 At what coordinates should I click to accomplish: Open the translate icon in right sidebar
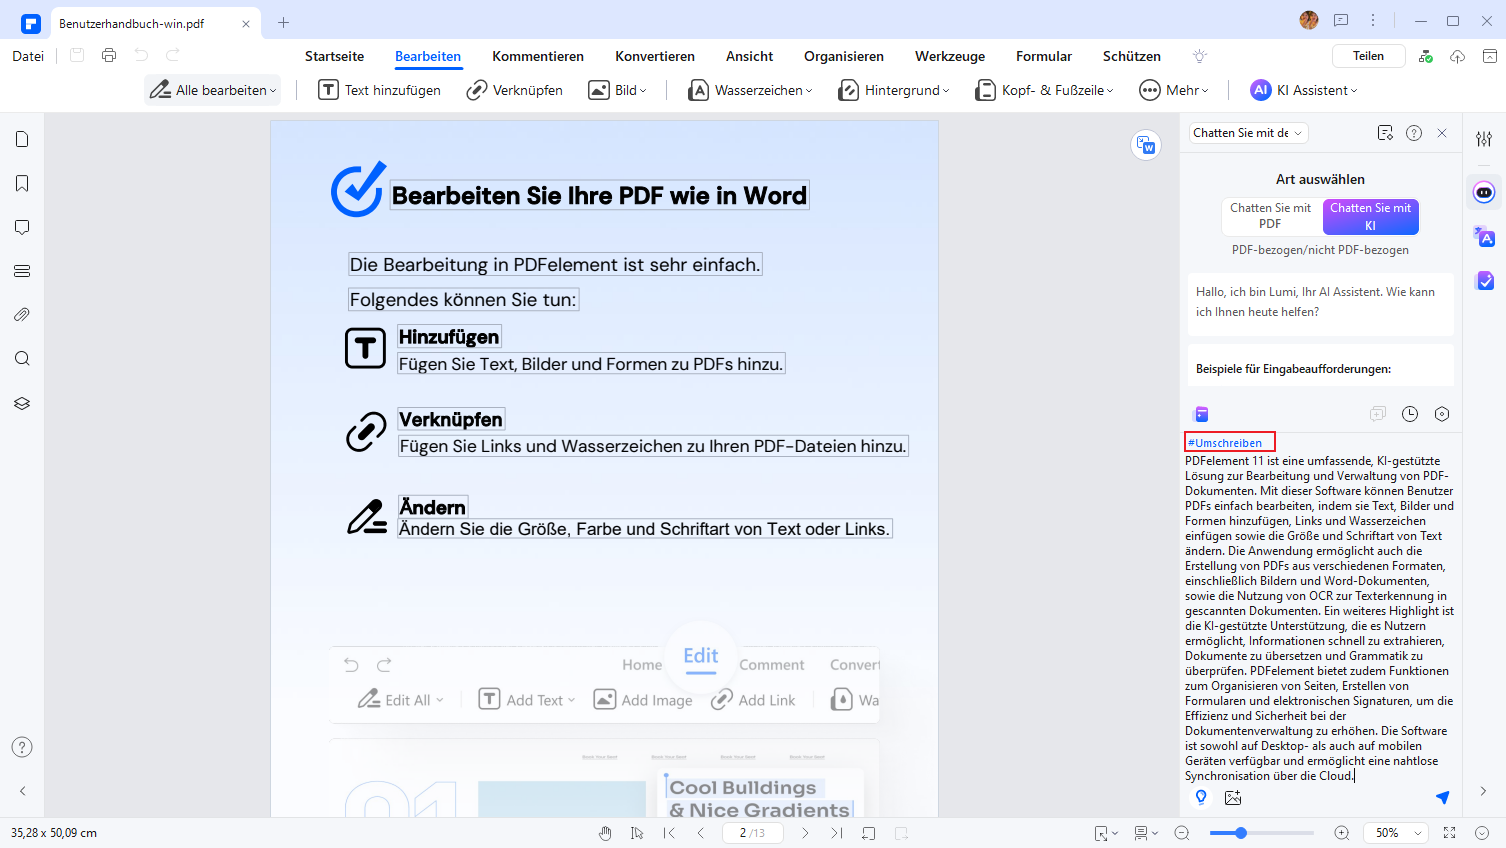1484,237
